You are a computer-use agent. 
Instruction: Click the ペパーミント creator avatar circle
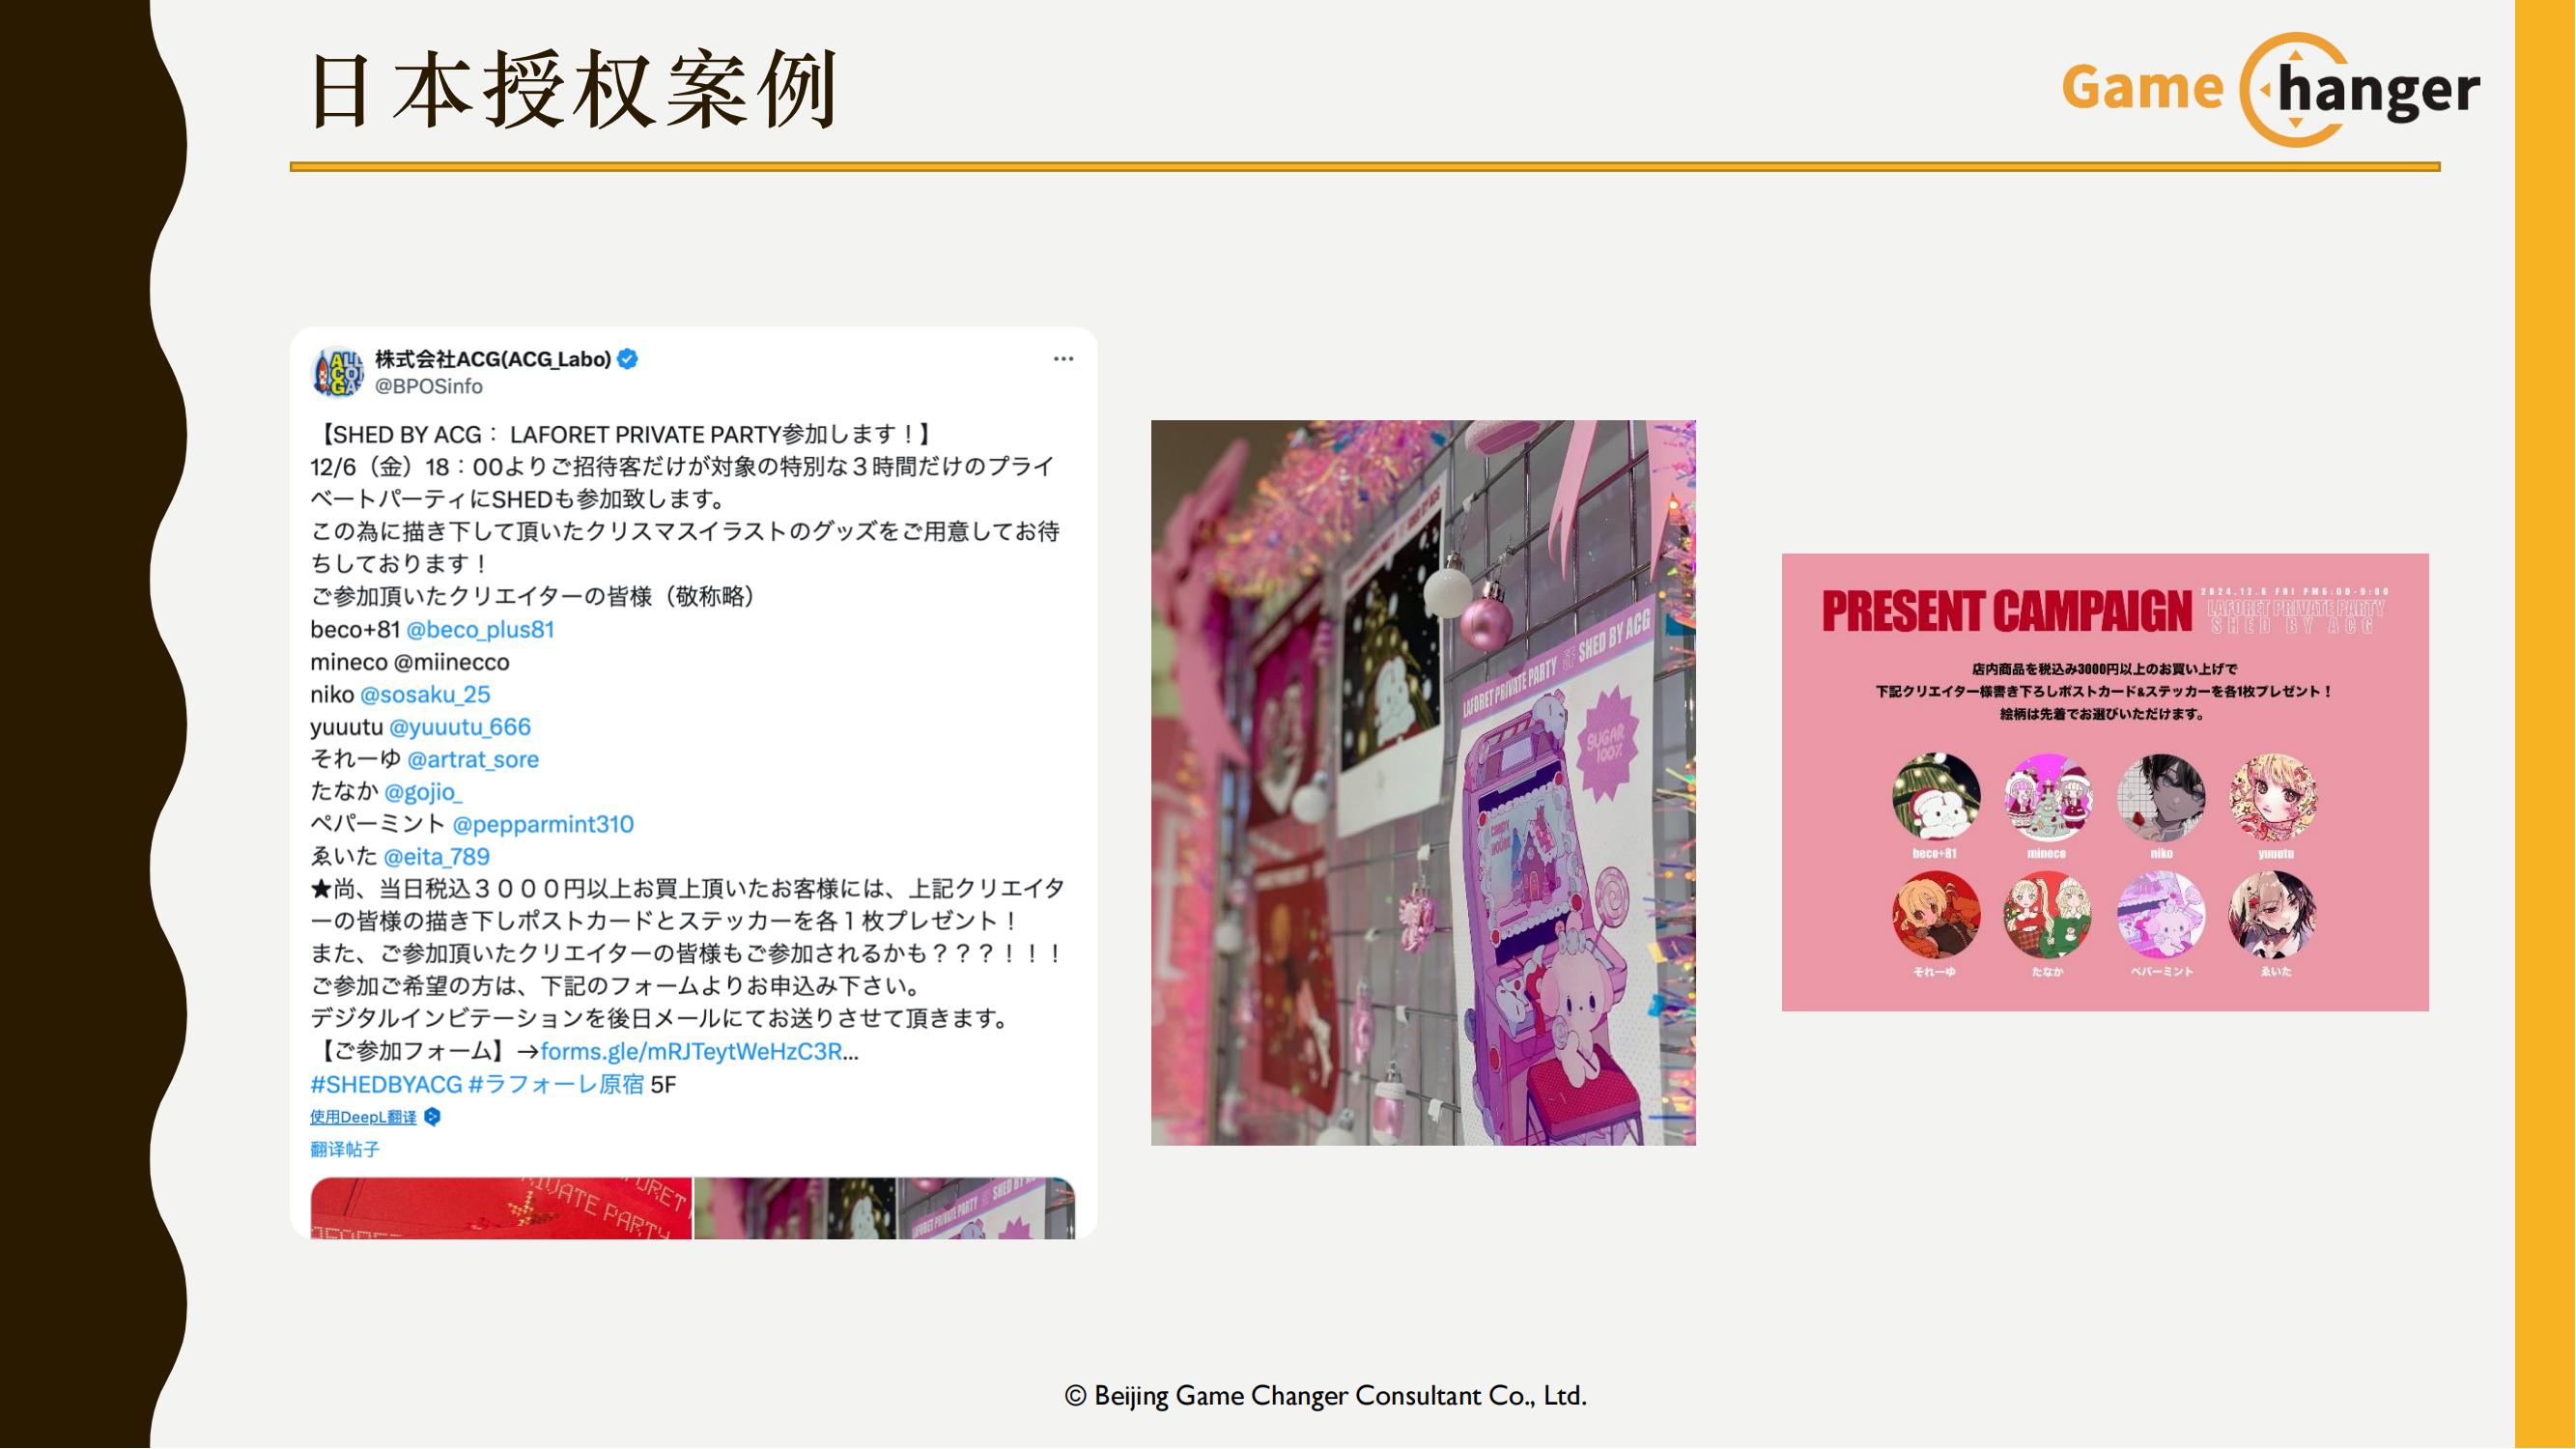click(2161, 915)
